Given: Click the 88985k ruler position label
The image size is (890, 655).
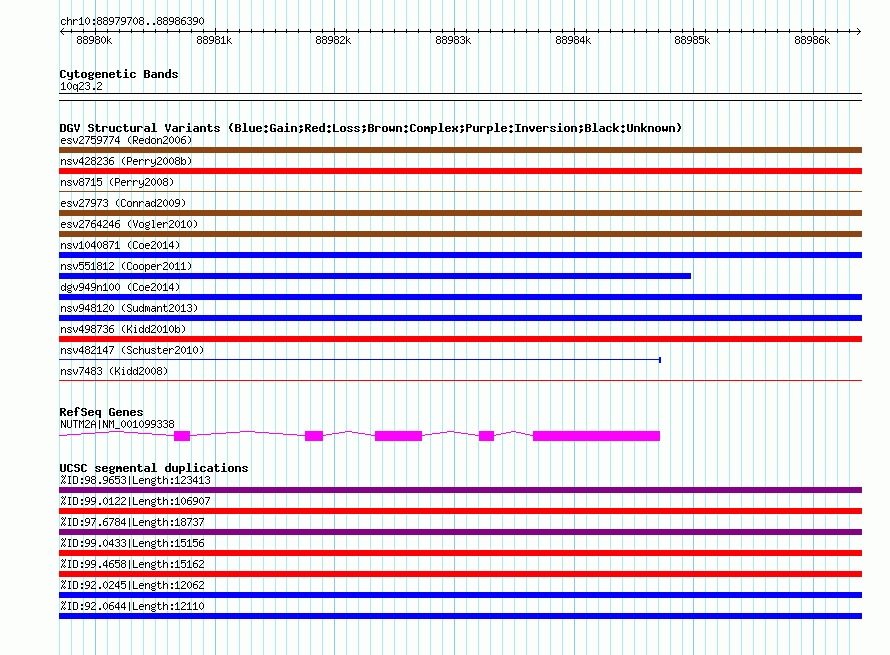Looking at the screenshot, I should click(x=692, y=40).
